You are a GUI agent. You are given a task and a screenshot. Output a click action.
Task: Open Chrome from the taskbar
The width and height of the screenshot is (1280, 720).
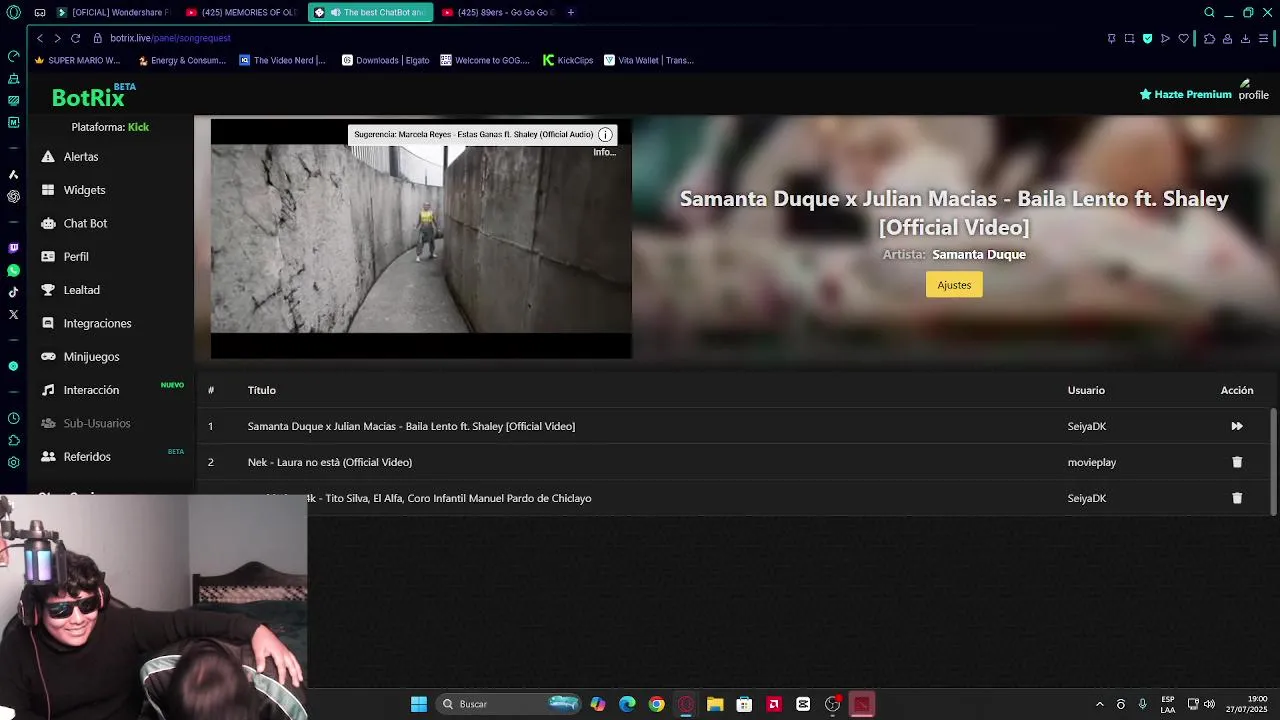pyautogui.click(x=656, y=704)
